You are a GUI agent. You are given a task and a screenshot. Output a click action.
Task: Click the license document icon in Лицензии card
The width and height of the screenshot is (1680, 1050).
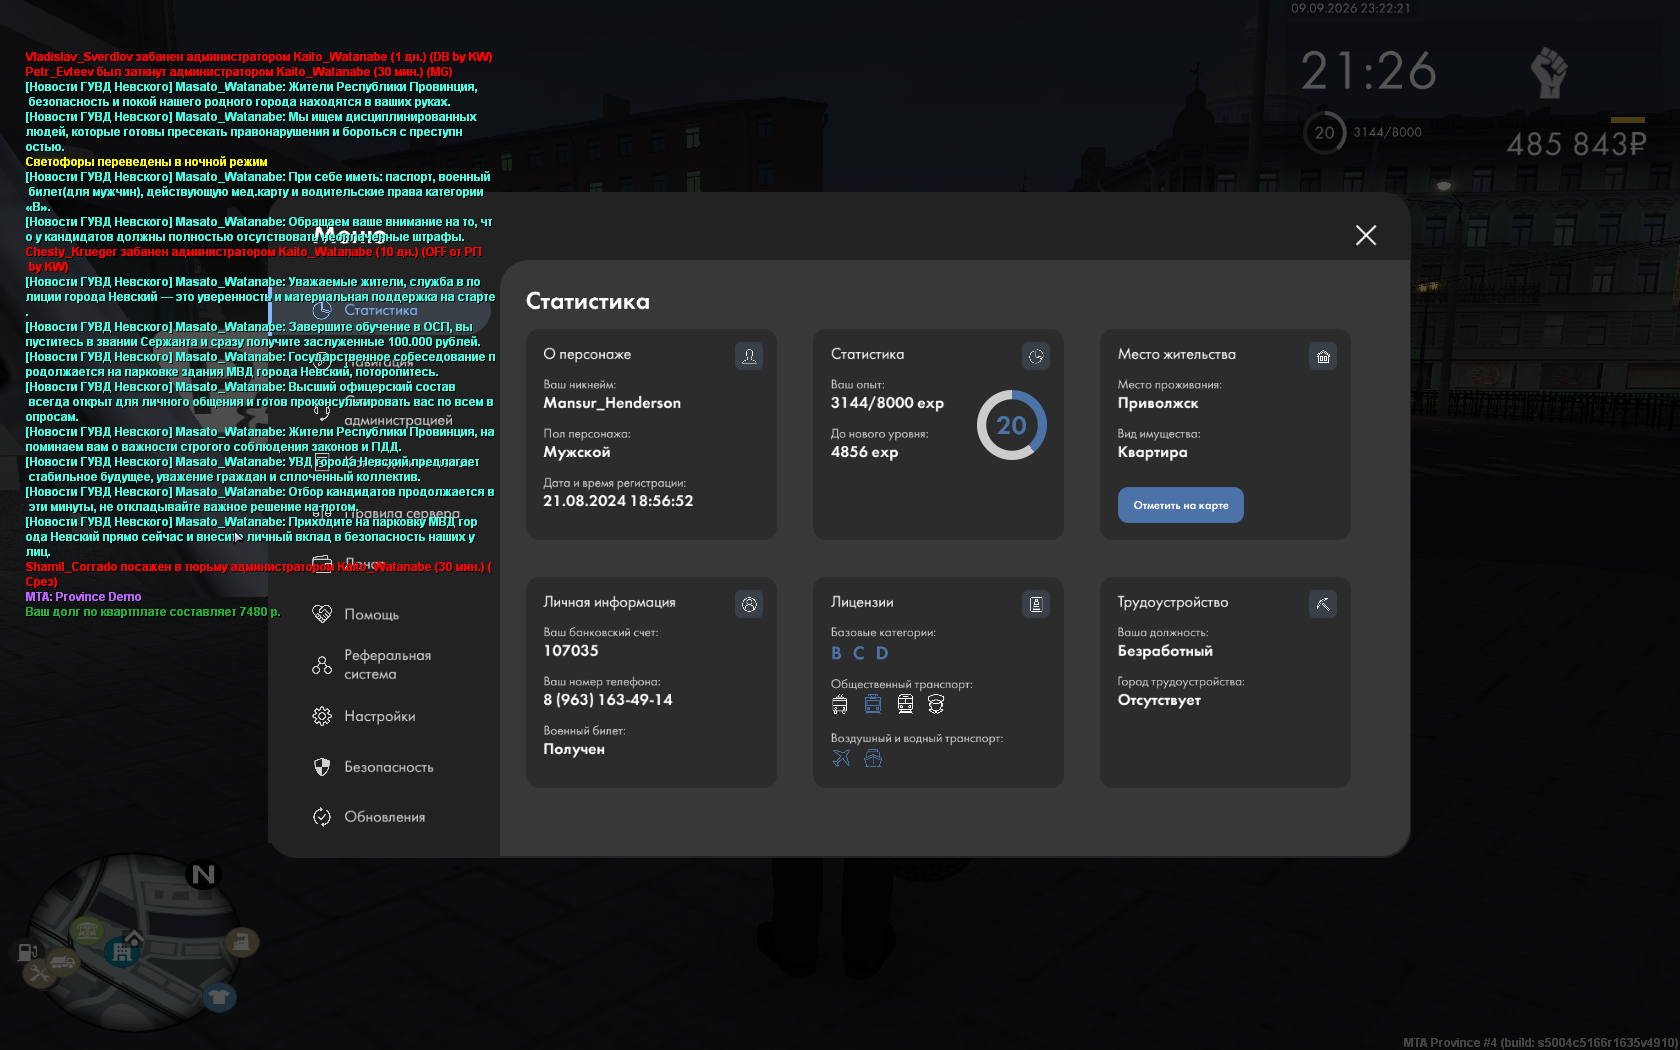pos(1036,604)
